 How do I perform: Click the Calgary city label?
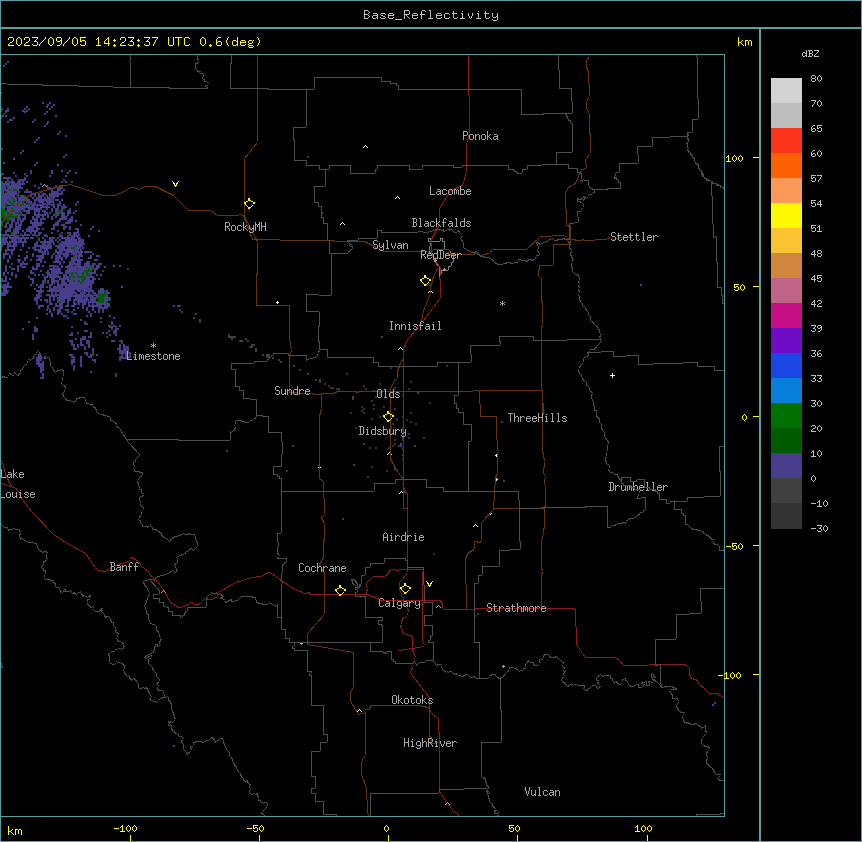(x=399, y=603)
